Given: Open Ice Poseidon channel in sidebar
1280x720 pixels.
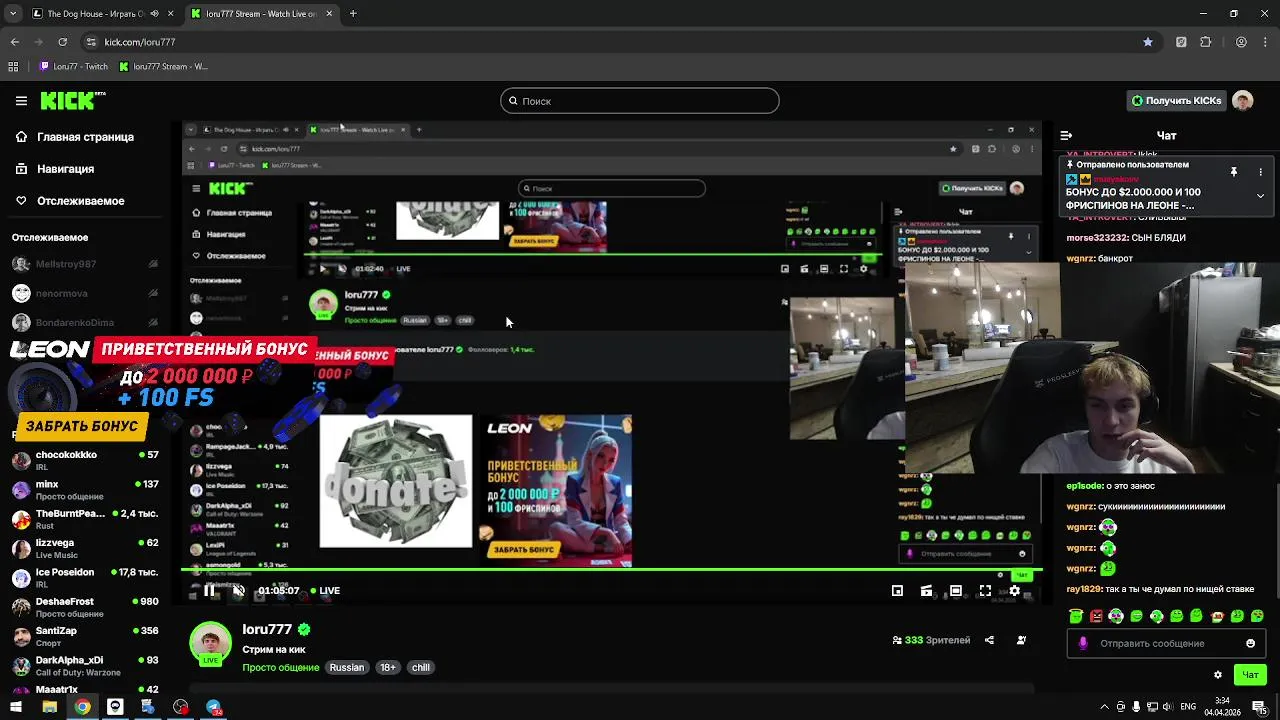Looking at the screenshot, I should click(85, 578).
